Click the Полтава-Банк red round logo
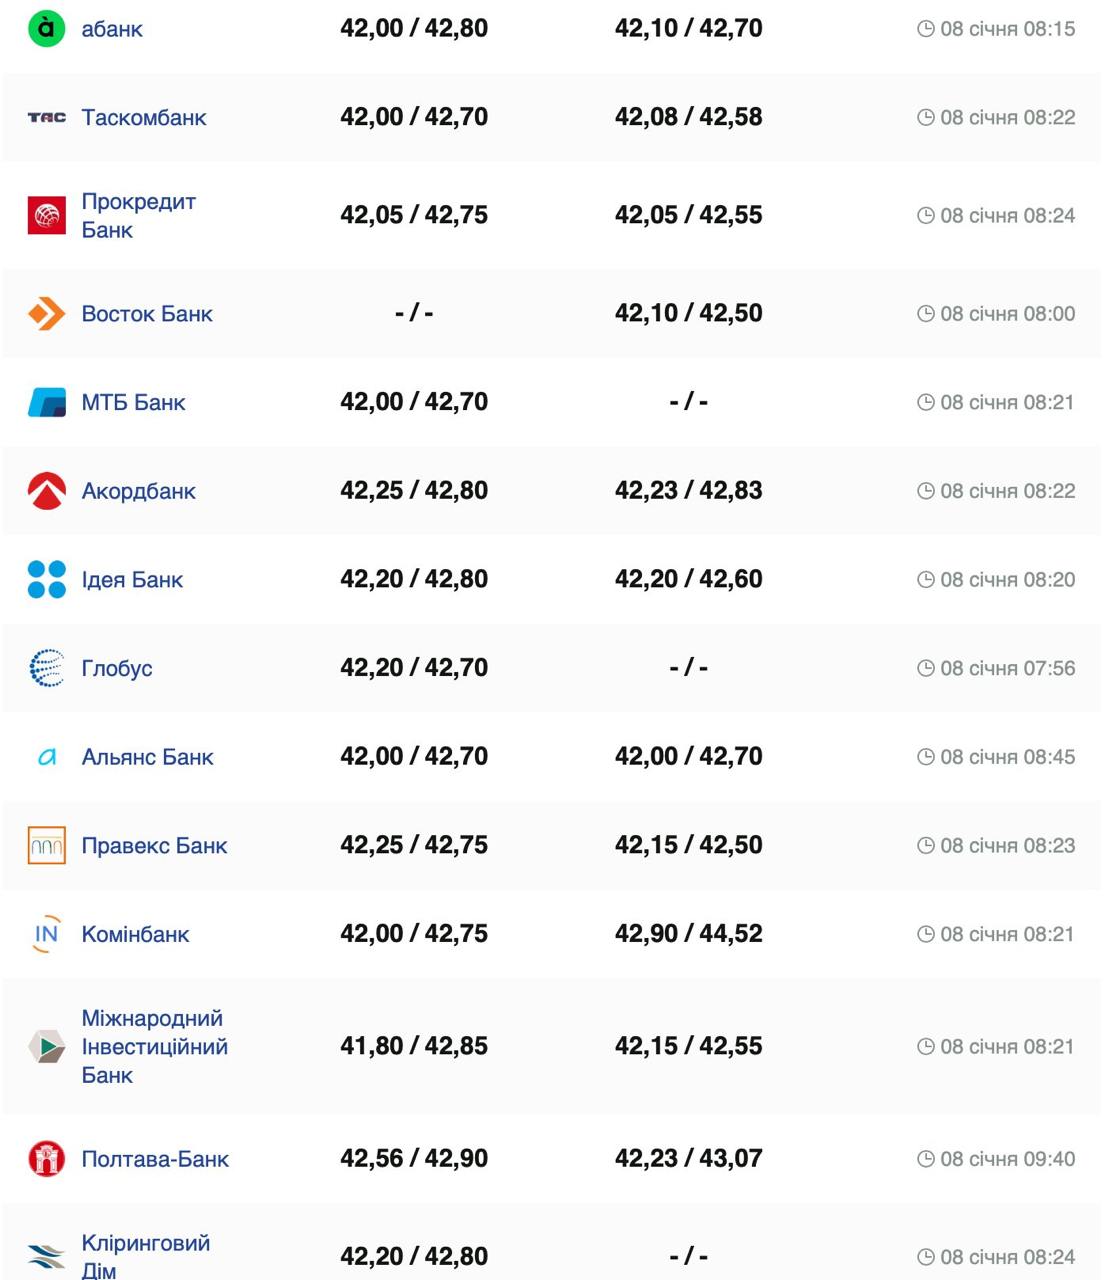The width and height of the screenshot is (1113, 1280). 46,1159
